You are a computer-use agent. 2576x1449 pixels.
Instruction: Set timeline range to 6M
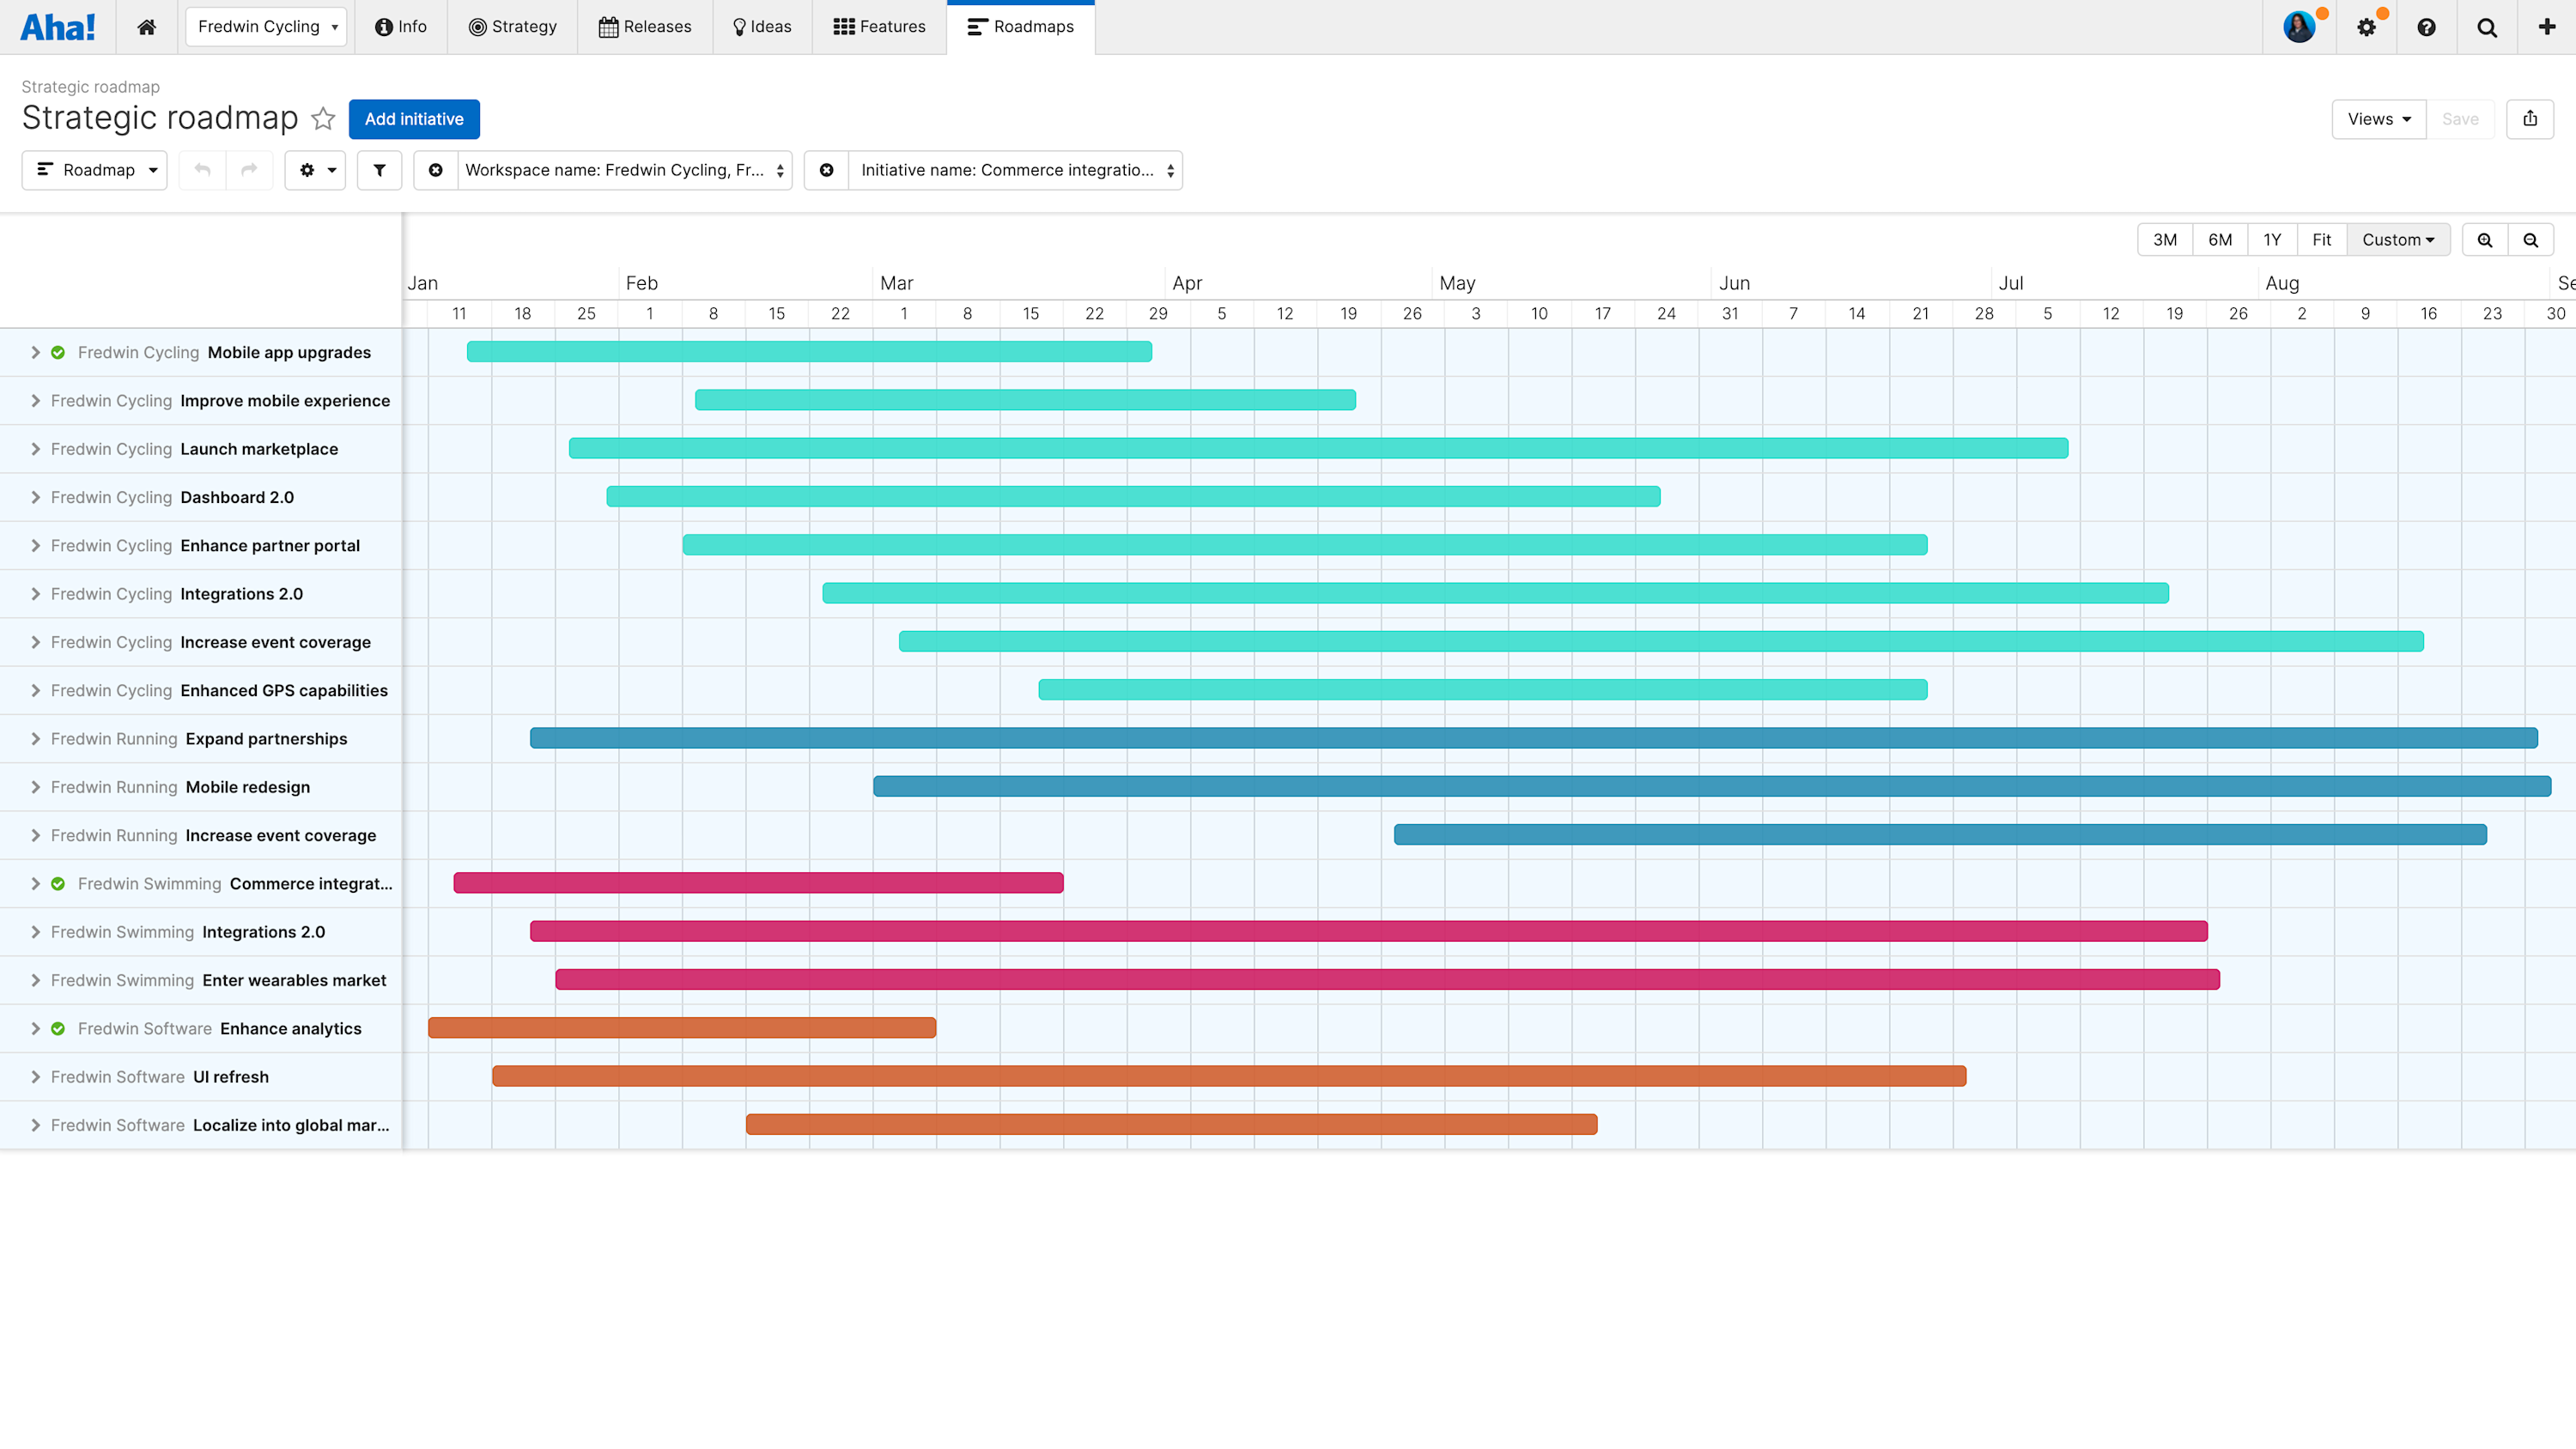(x=2219, y=240)
